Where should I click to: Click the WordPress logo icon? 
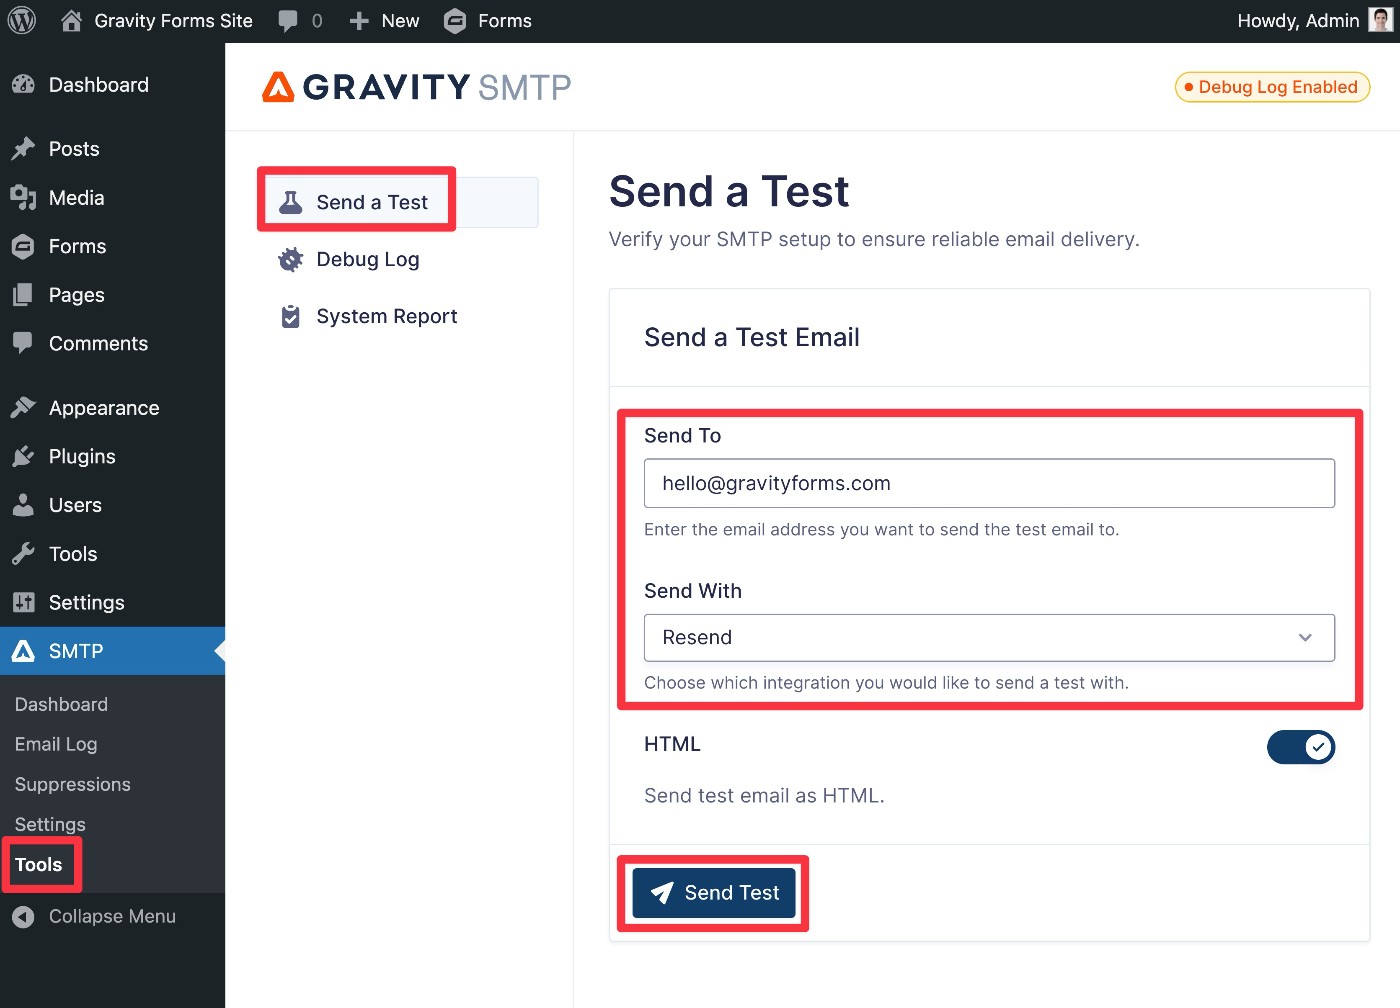pyautogui.click(x=22, y=21)
